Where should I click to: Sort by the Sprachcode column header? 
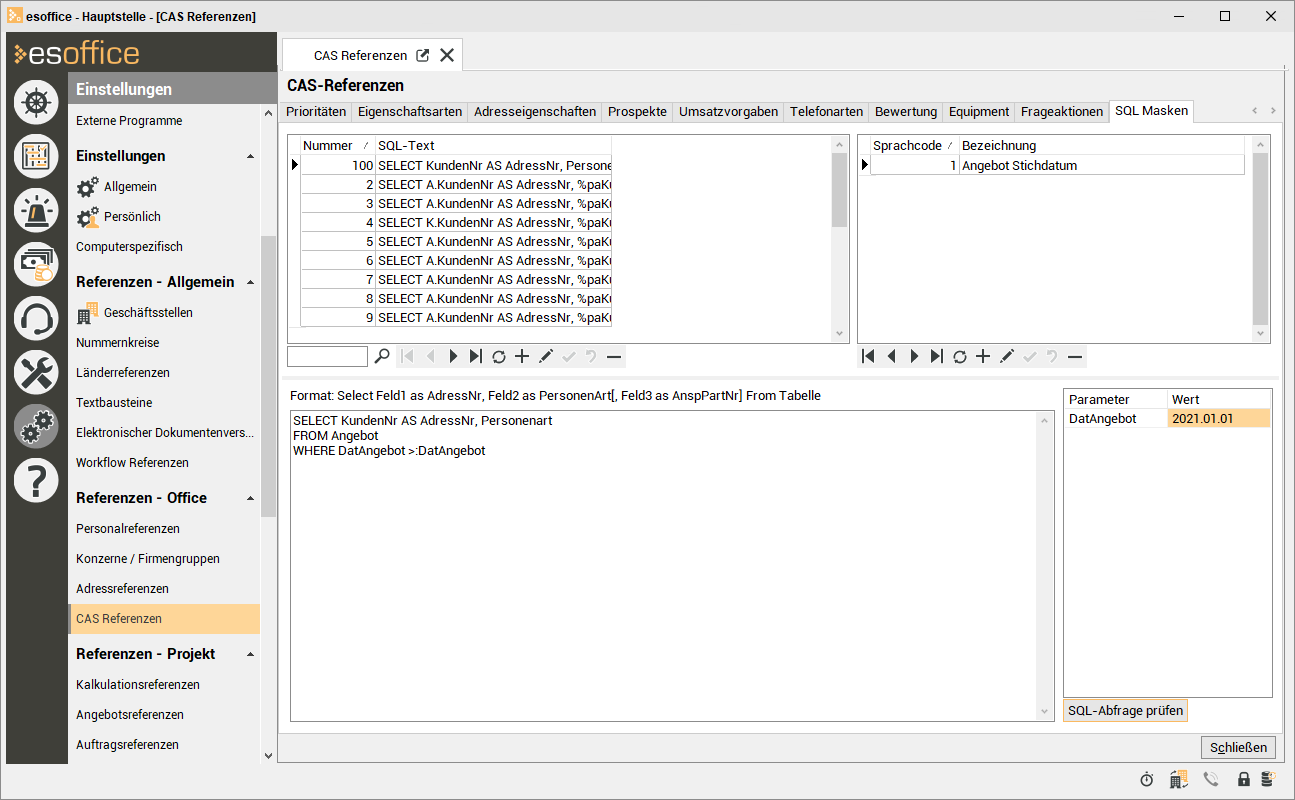pos(914,146)
